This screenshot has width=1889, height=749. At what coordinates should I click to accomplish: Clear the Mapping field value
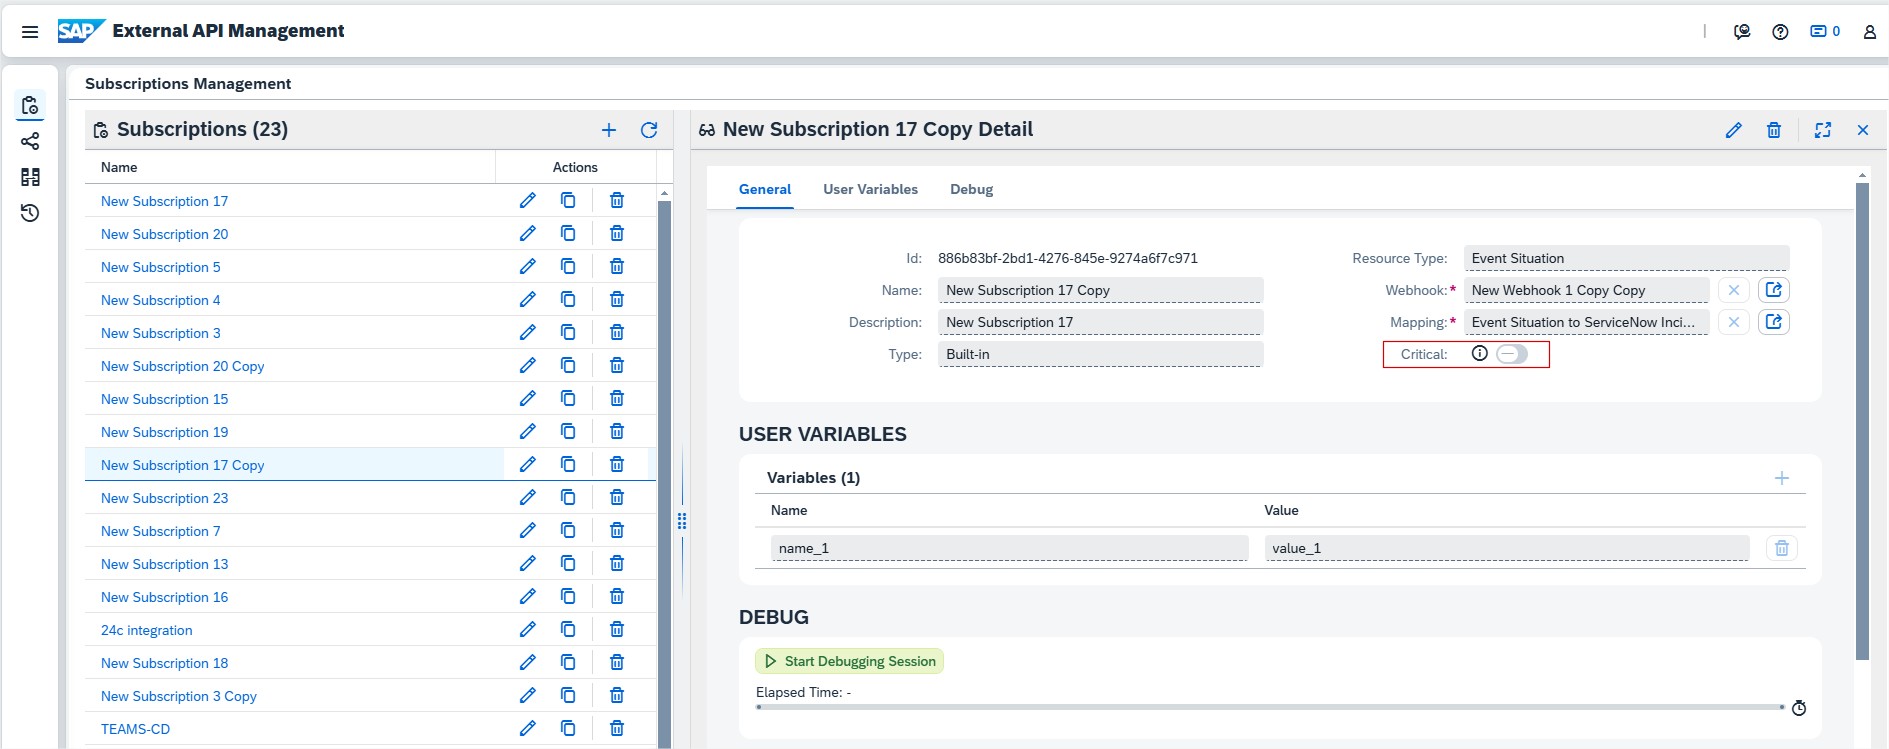pyautogui.click(x=1734, y=322)
